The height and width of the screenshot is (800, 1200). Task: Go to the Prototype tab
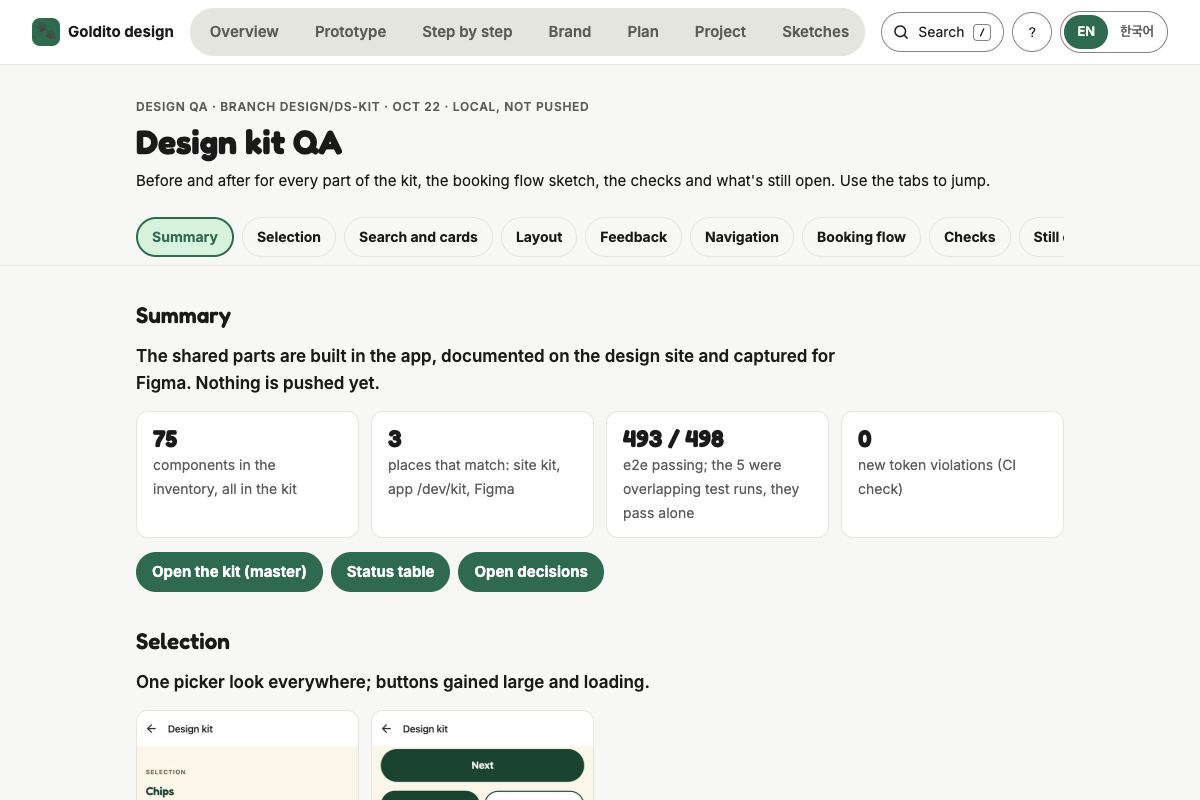coord(350,32)
